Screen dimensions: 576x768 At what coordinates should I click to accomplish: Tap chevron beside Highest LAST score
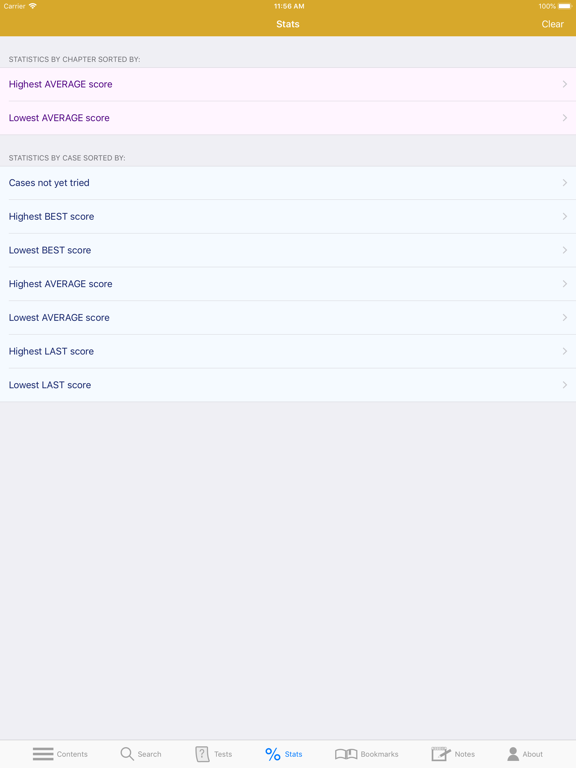pos(565,352)
